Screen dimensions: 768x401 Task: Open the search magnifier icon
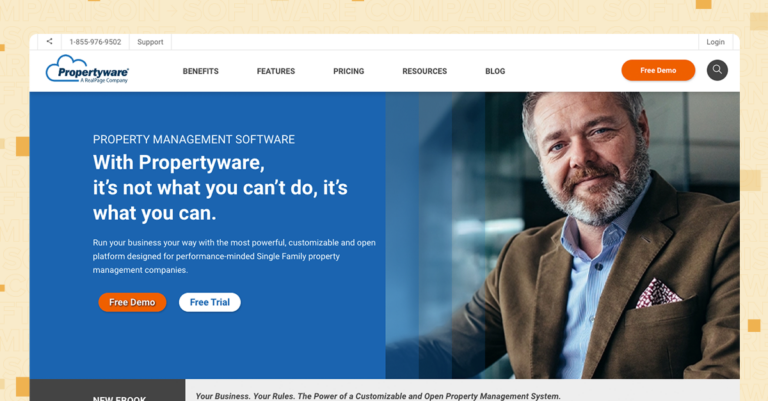[x=717, y=70]
